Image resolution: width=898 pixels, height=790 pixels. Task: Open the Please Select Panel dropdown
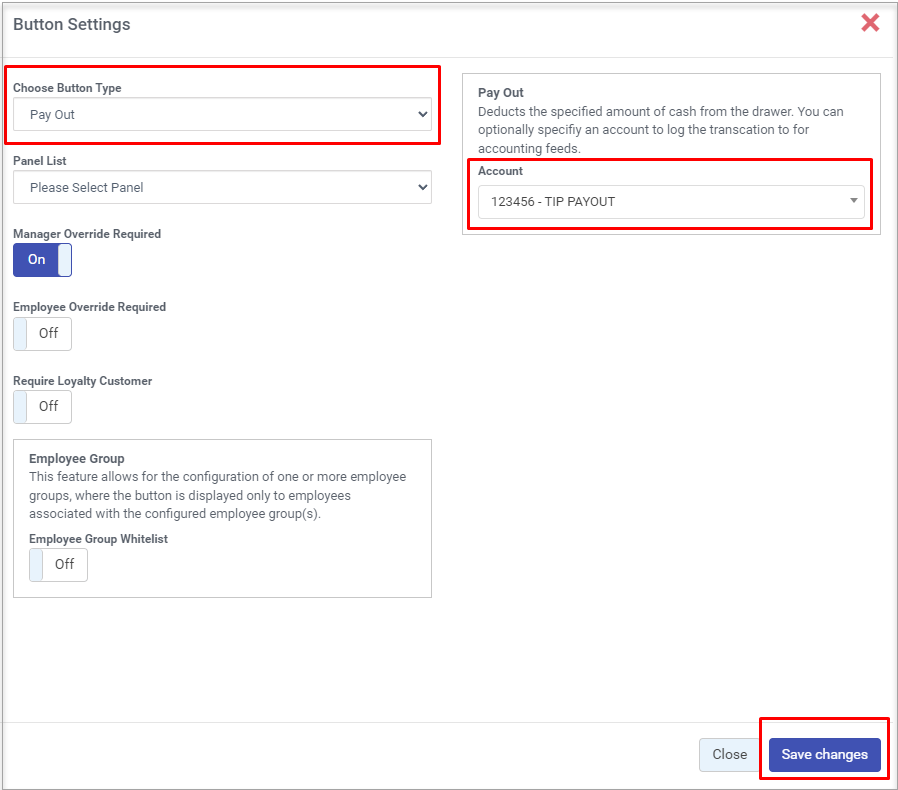coord(222,187)
